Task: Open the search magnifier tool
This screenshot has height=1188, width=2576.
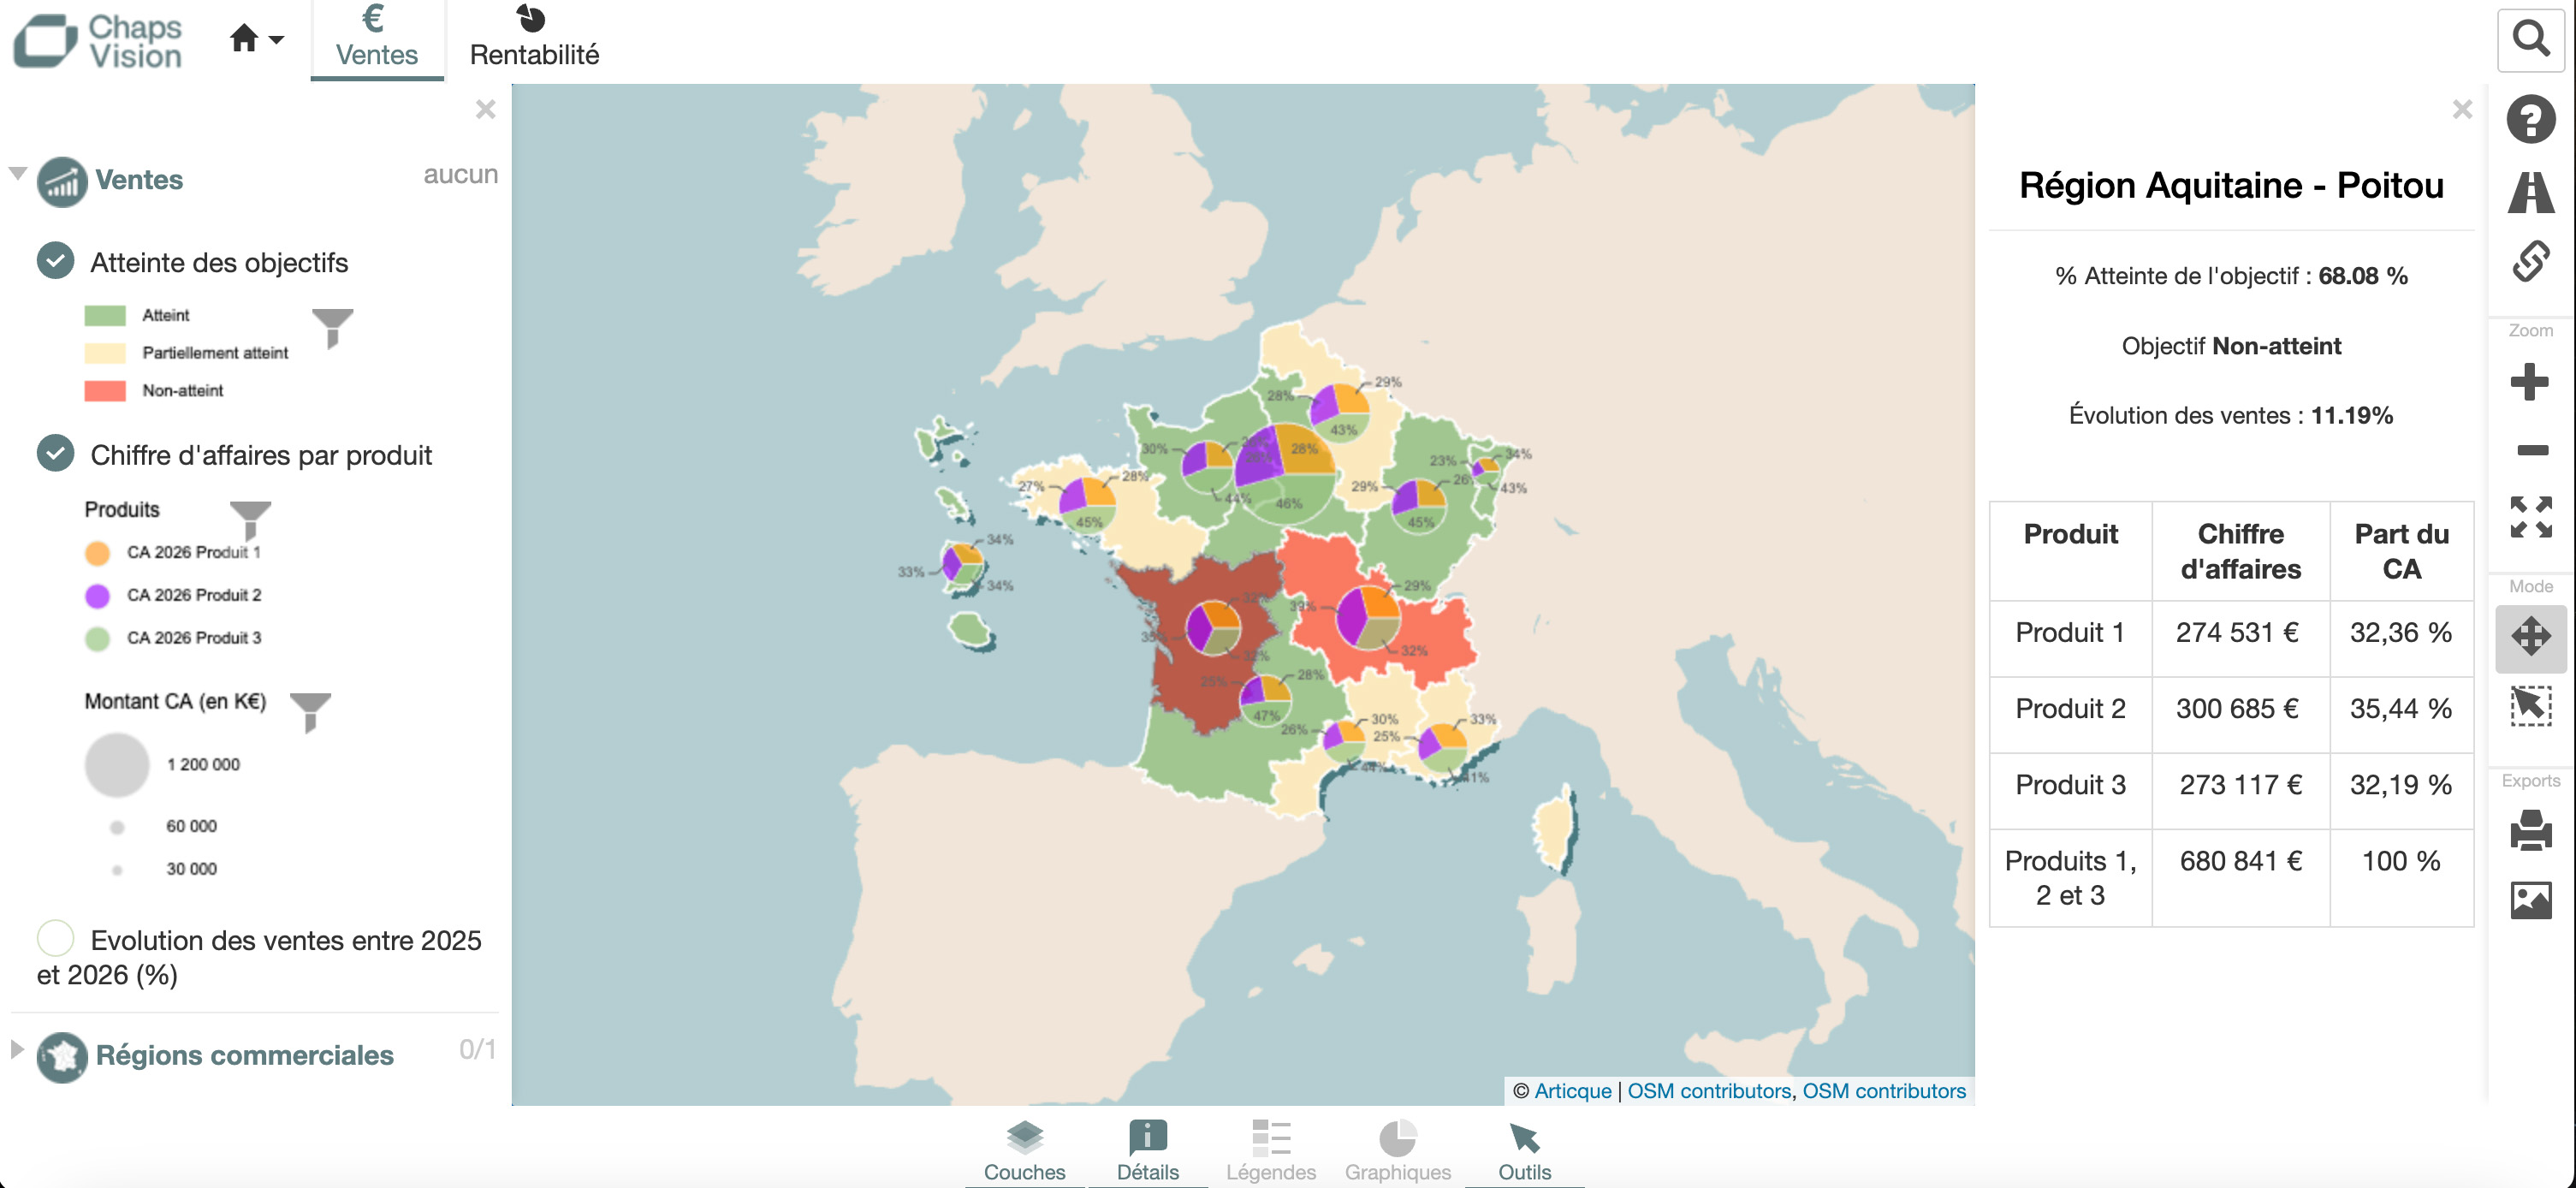Action: coord(2530,40)
